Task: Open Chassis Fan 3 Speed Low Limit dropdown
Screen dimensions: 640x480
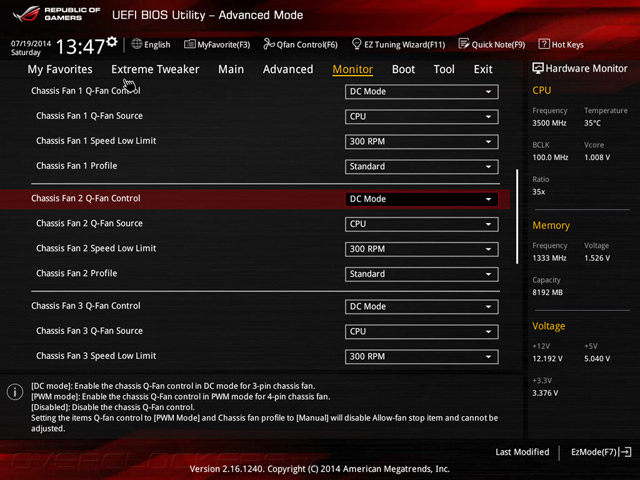Action: click(x=421, y=356)
